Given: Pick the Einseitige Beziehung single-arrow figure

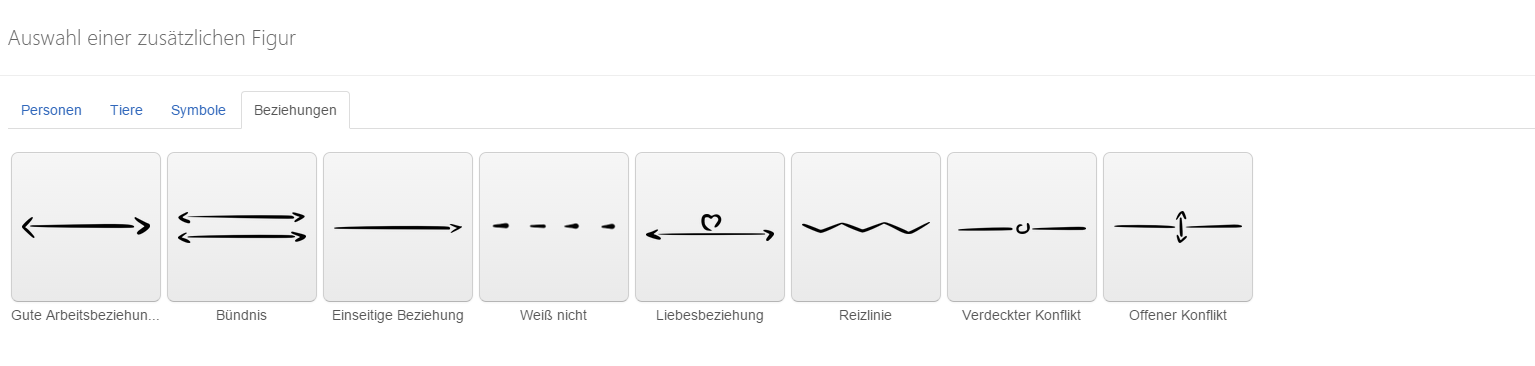Looking at the screenshot, I should 398,227.
